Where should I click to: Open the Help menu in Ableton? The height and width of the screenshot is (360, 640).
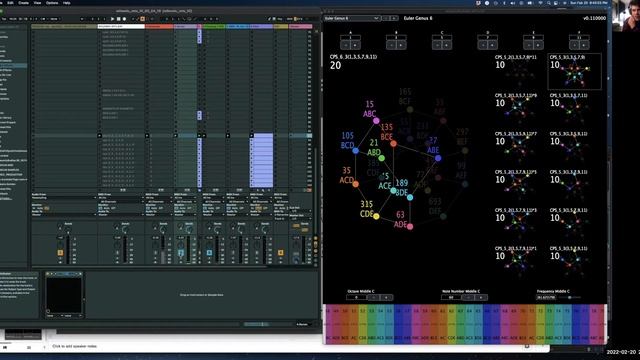coord(67,3)
